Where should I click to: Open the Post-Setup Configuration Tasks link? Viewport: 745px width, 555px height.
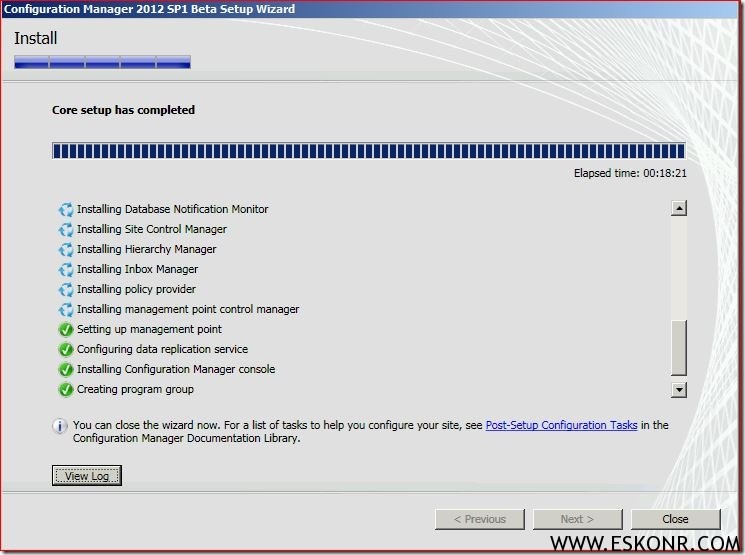[561, 425]
